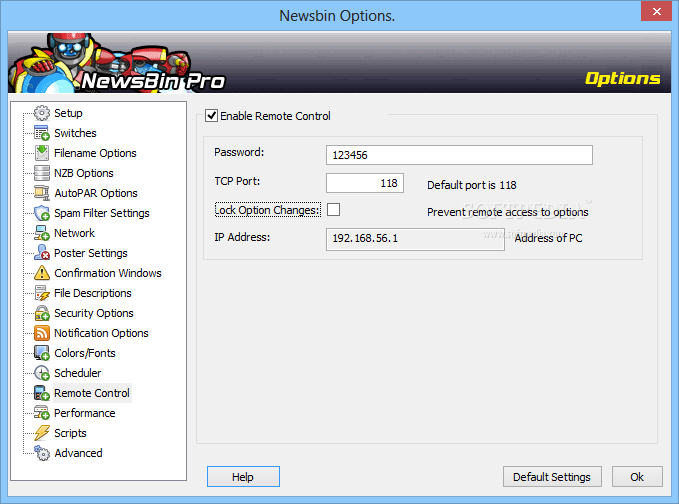The image size is (679, 504).
Task: Click the 'IP Address:' label
Action: tap(242, 237)
